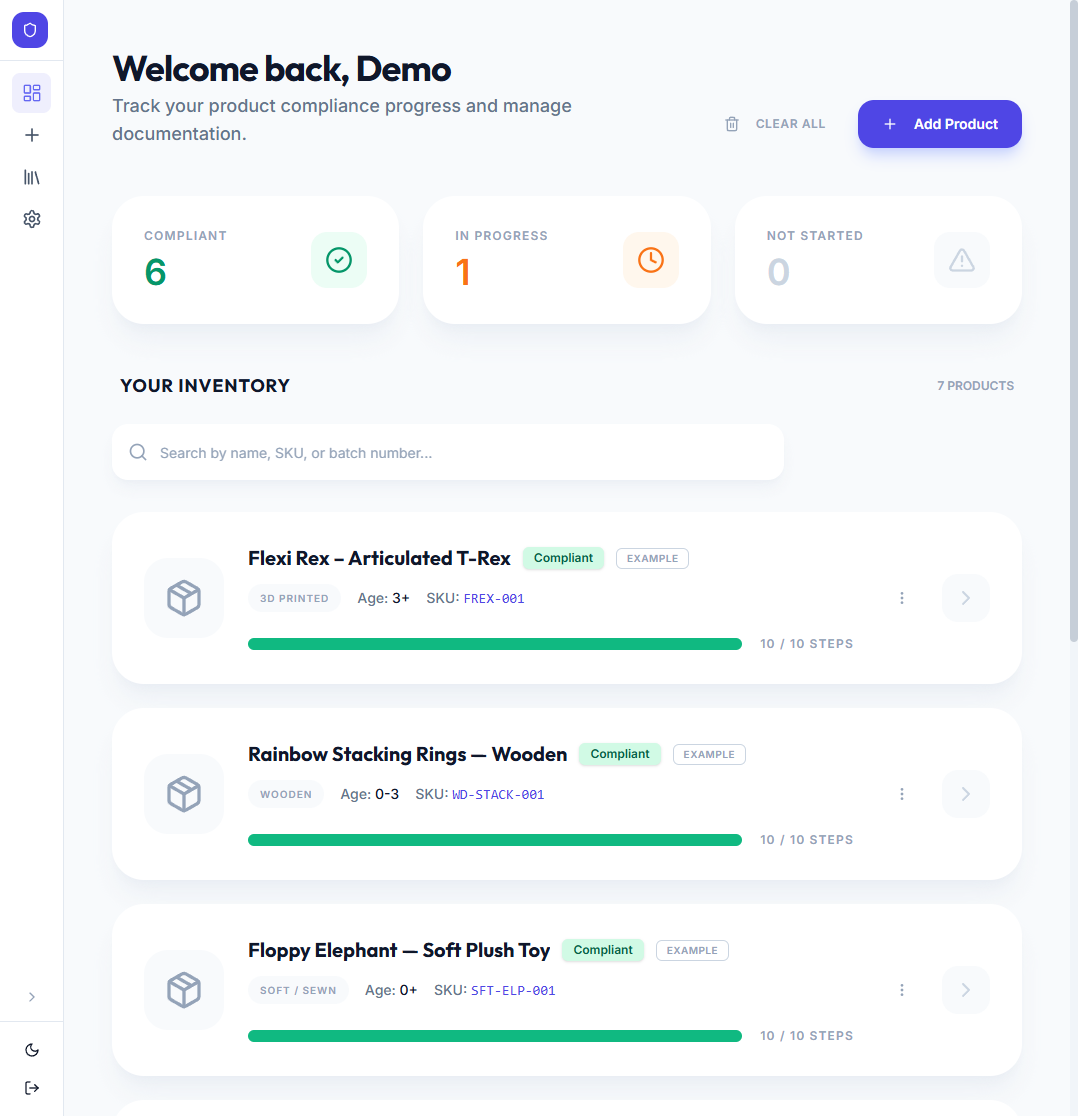
Task: Click the Flexi Rex box thumbnail icon
Action: click(x=184, y=598)
